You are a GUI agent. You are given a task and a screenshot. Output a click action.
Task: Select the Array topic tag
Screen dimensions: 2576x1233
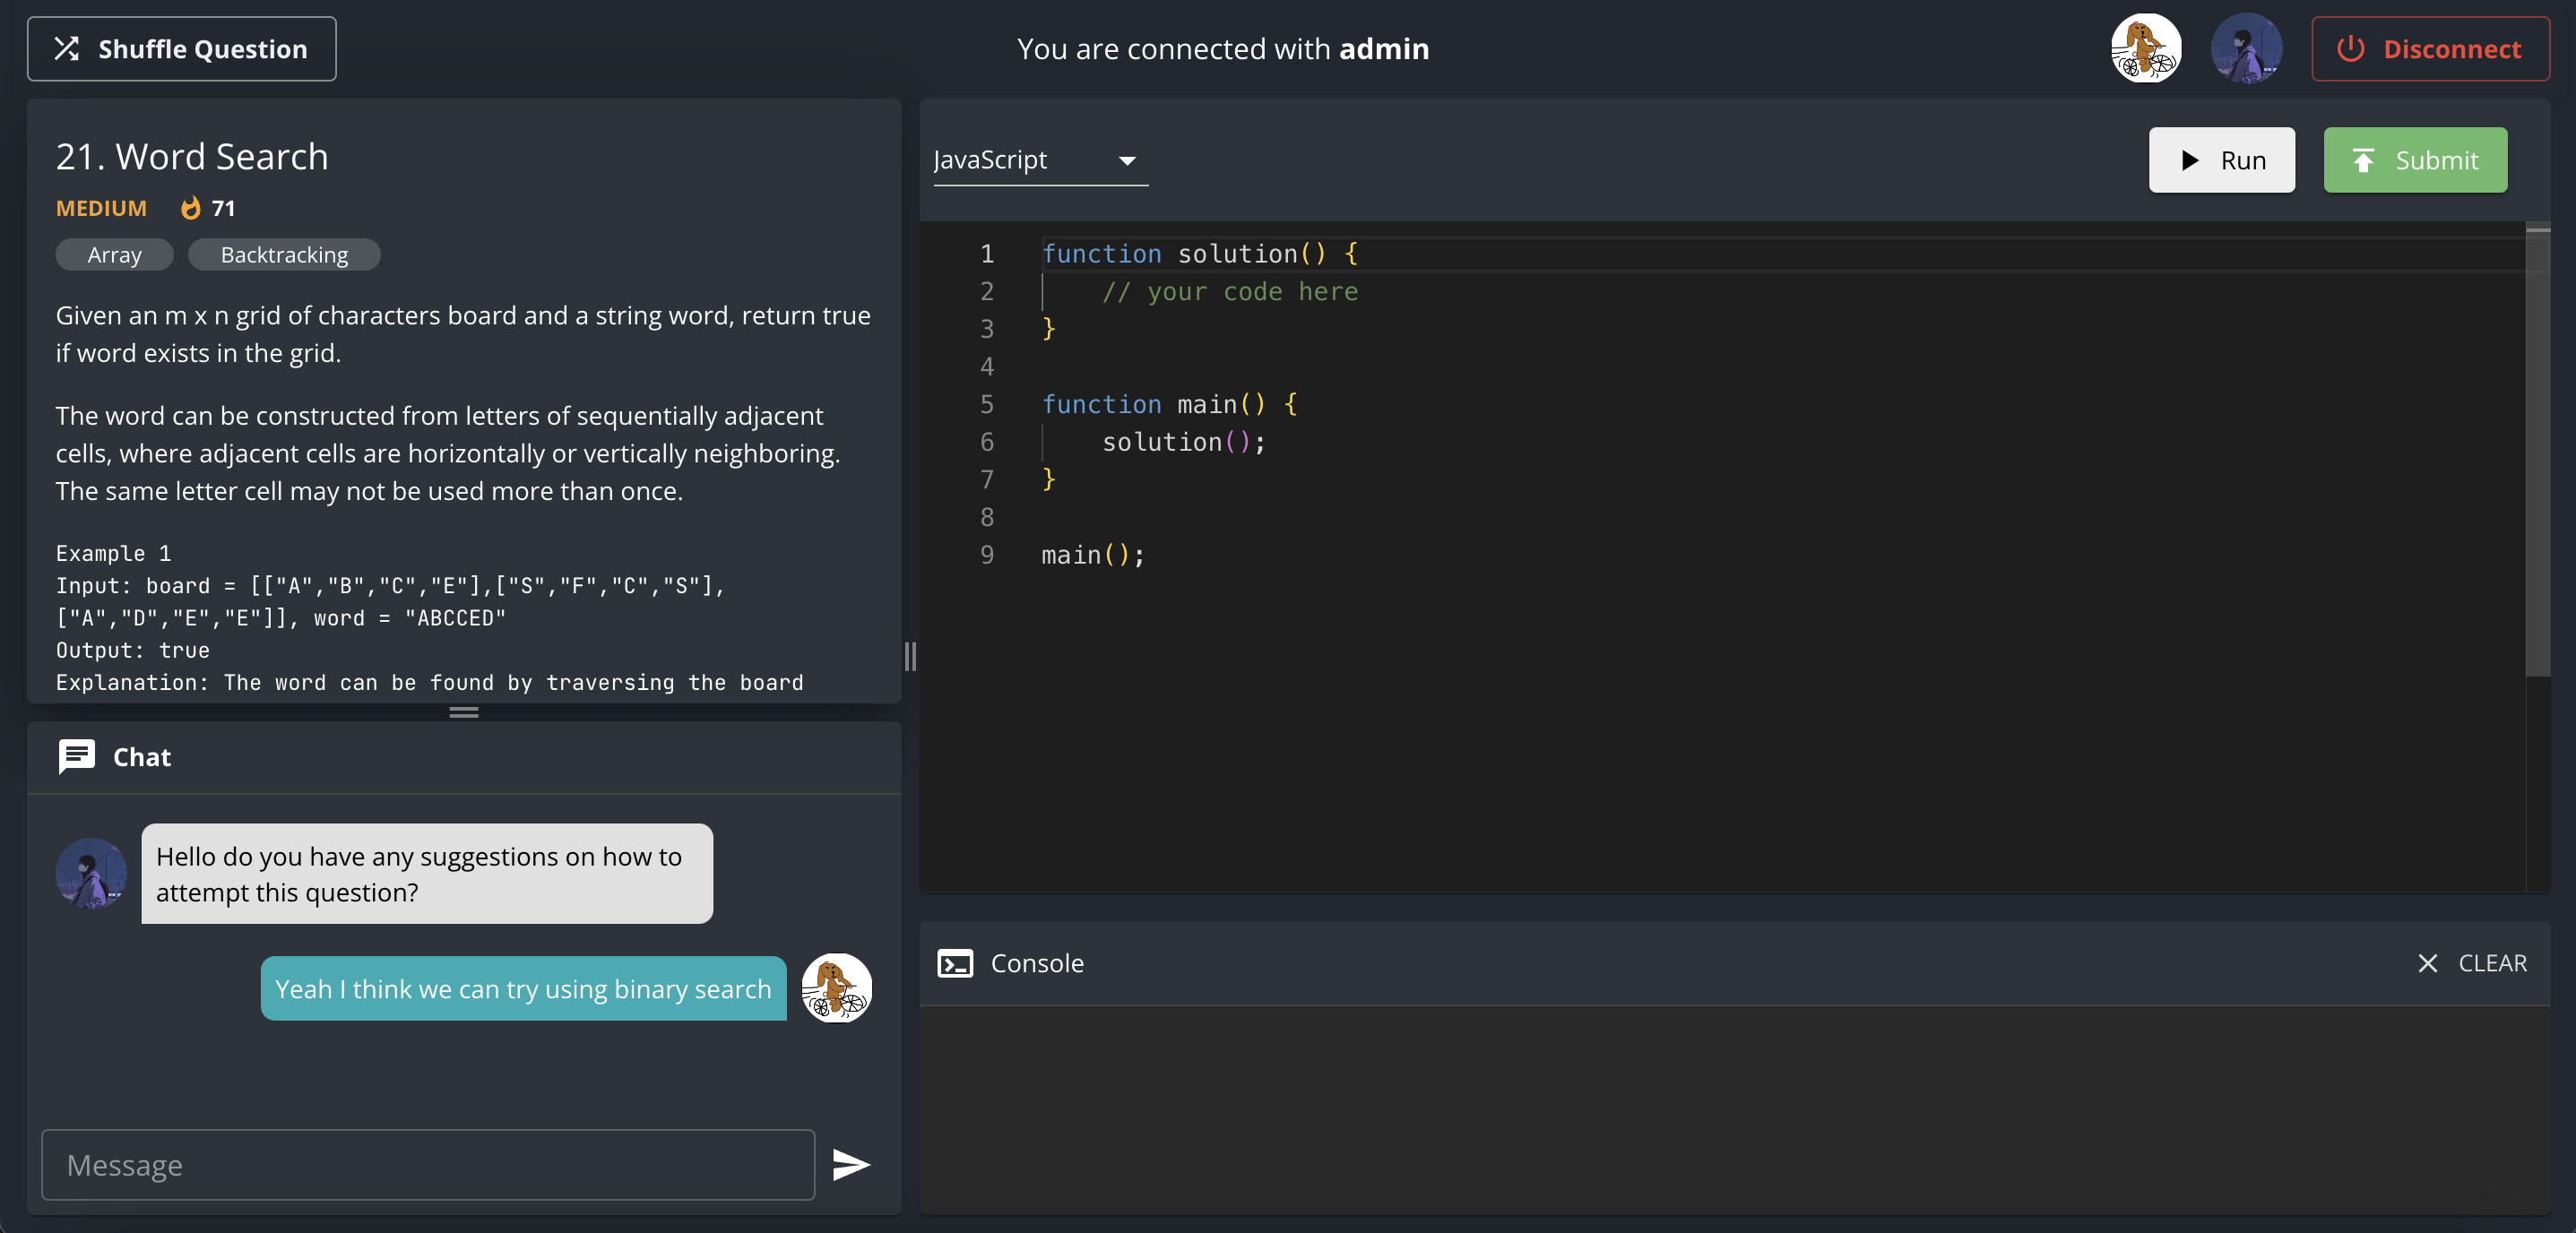tap(114, 255)
